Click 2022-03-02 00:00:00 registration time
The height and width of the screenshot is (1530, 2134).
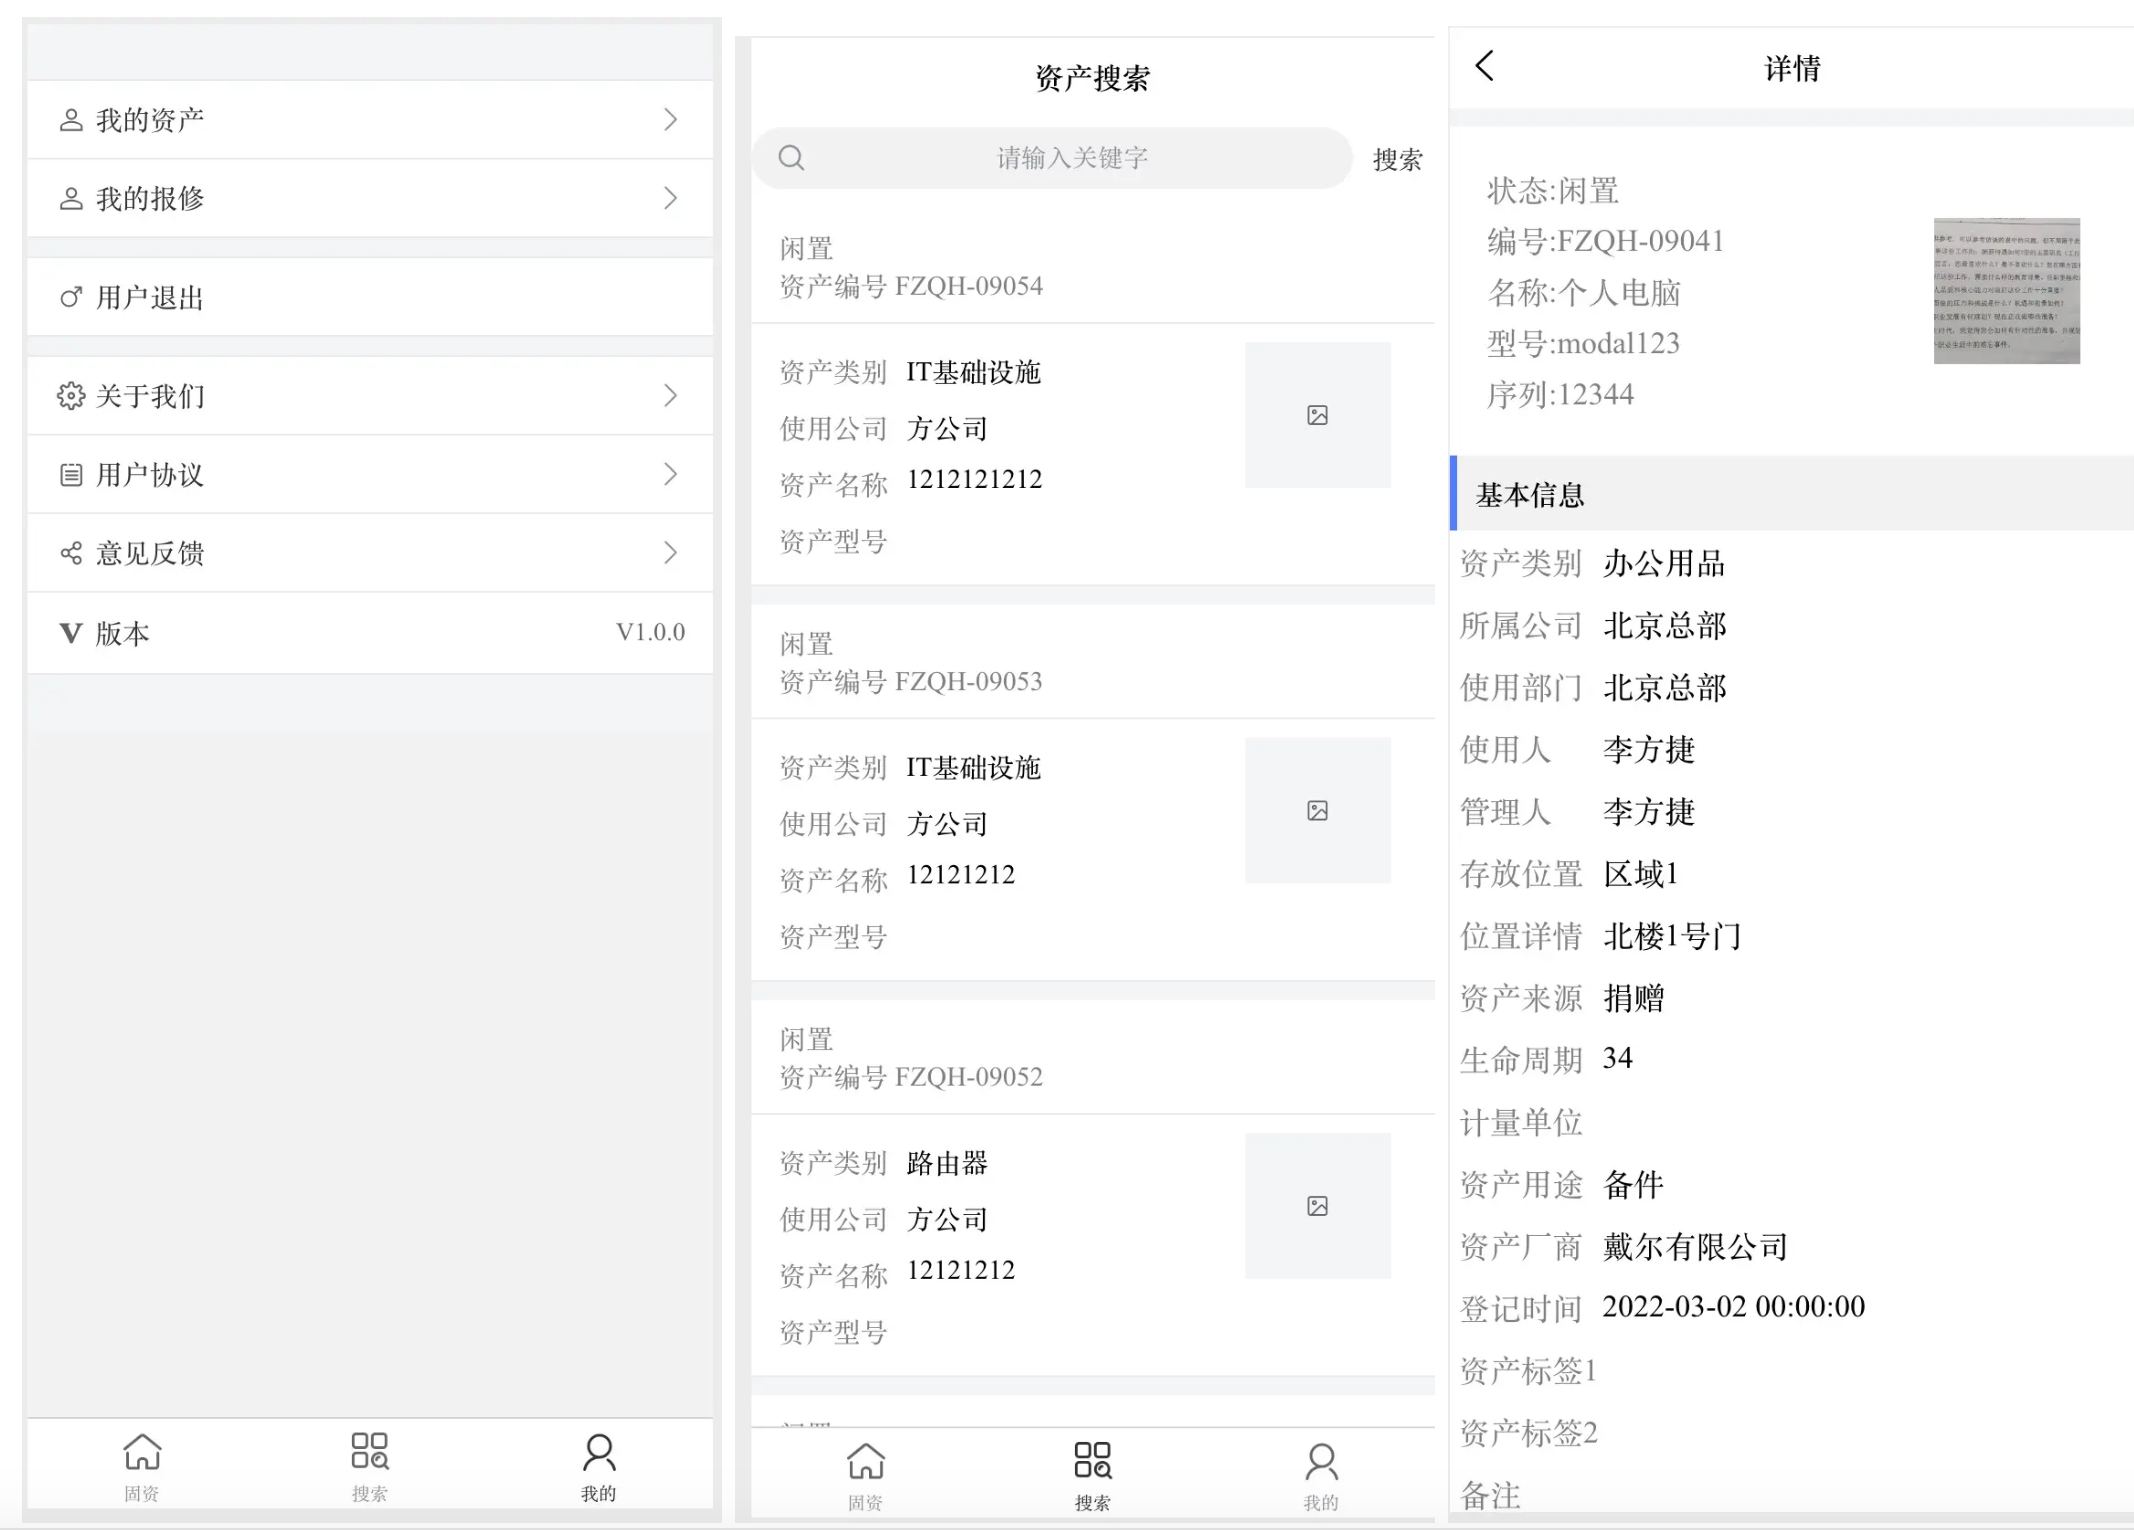coord(1734,1307)
